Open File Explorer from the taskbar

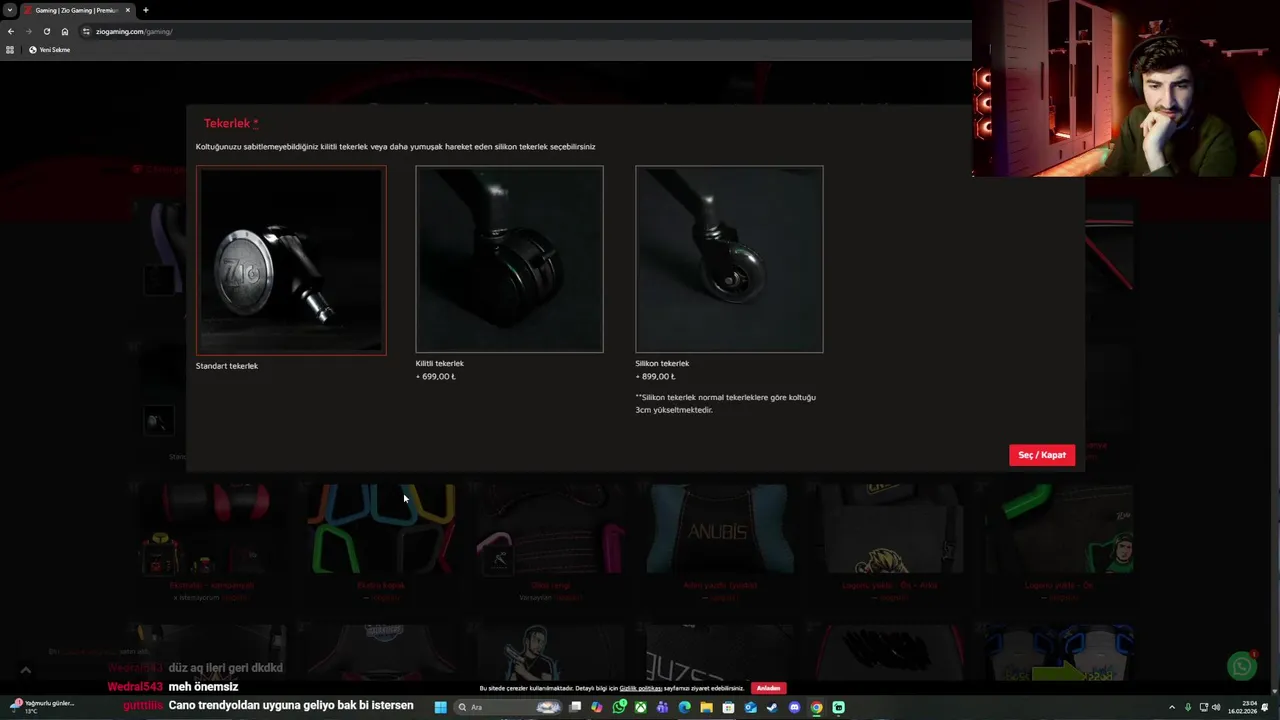click(x=706, y=707)
